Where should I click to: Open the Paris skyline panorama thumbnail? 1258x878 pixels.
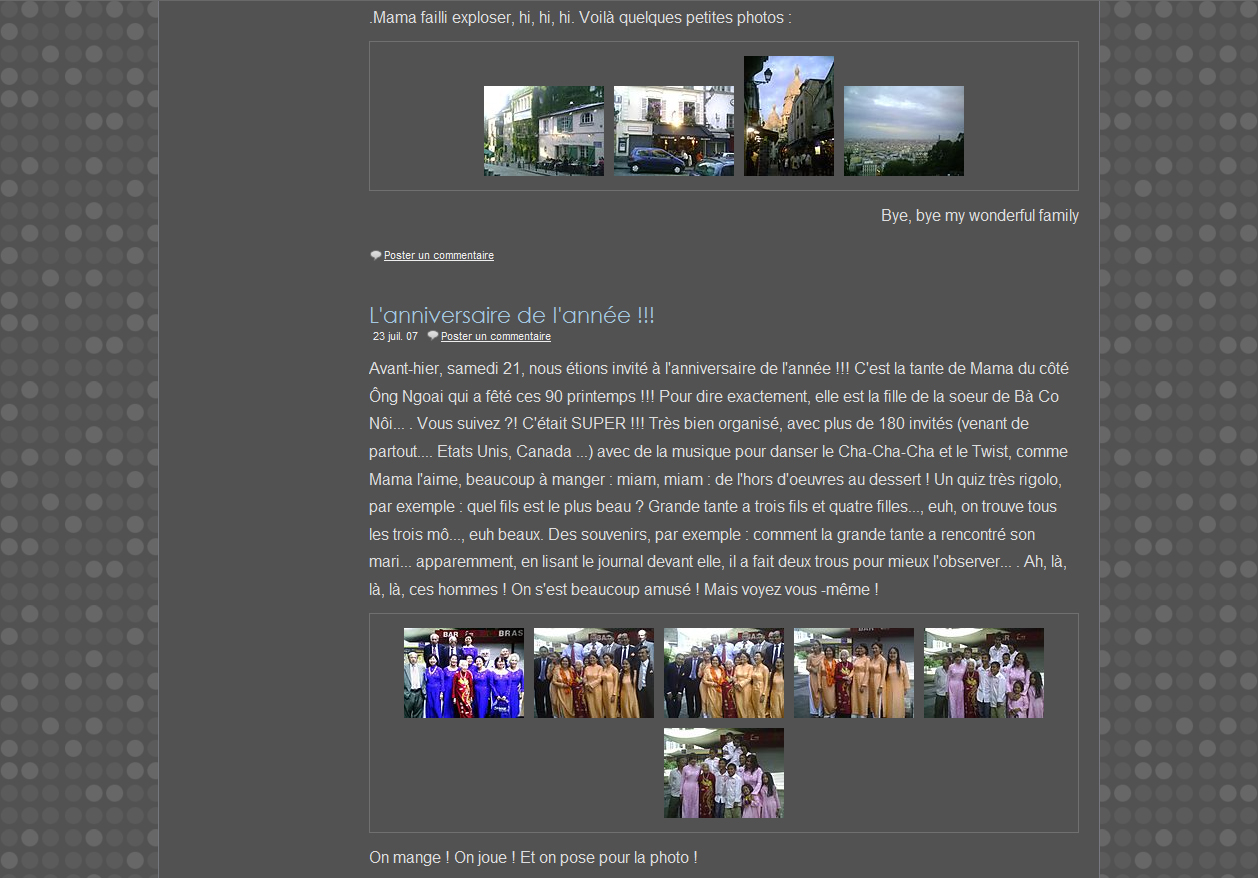903,131
